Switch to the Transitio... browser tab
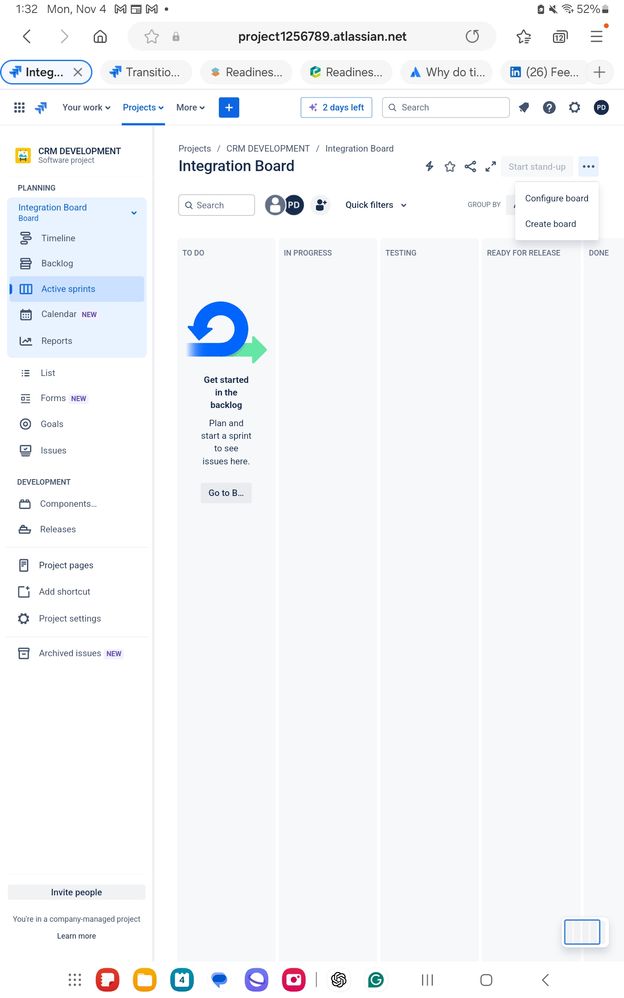Image resolution: width=624 pixels, height=998 pixels. point(146,72)
